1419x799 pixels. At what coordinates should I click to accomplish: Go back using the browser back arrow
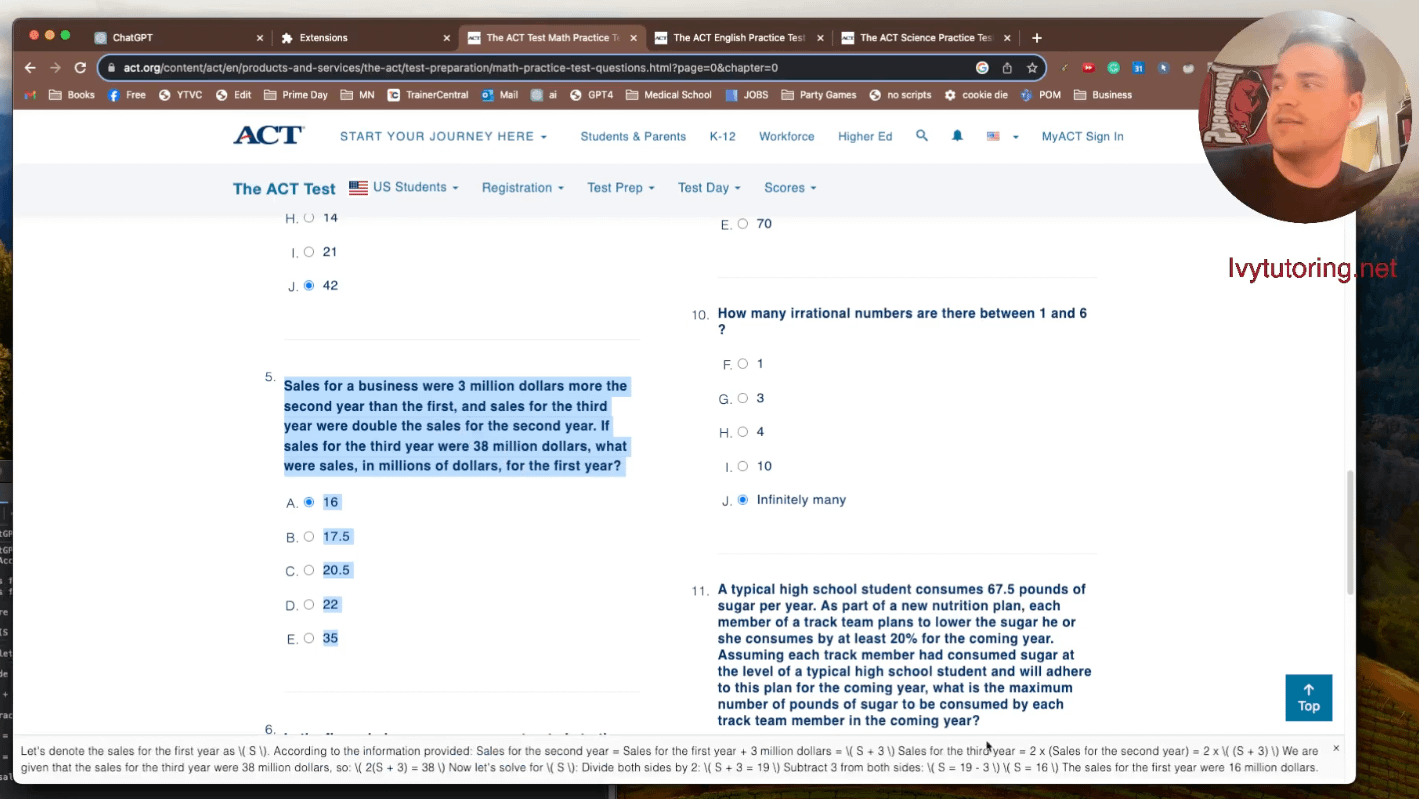point(30,68)
